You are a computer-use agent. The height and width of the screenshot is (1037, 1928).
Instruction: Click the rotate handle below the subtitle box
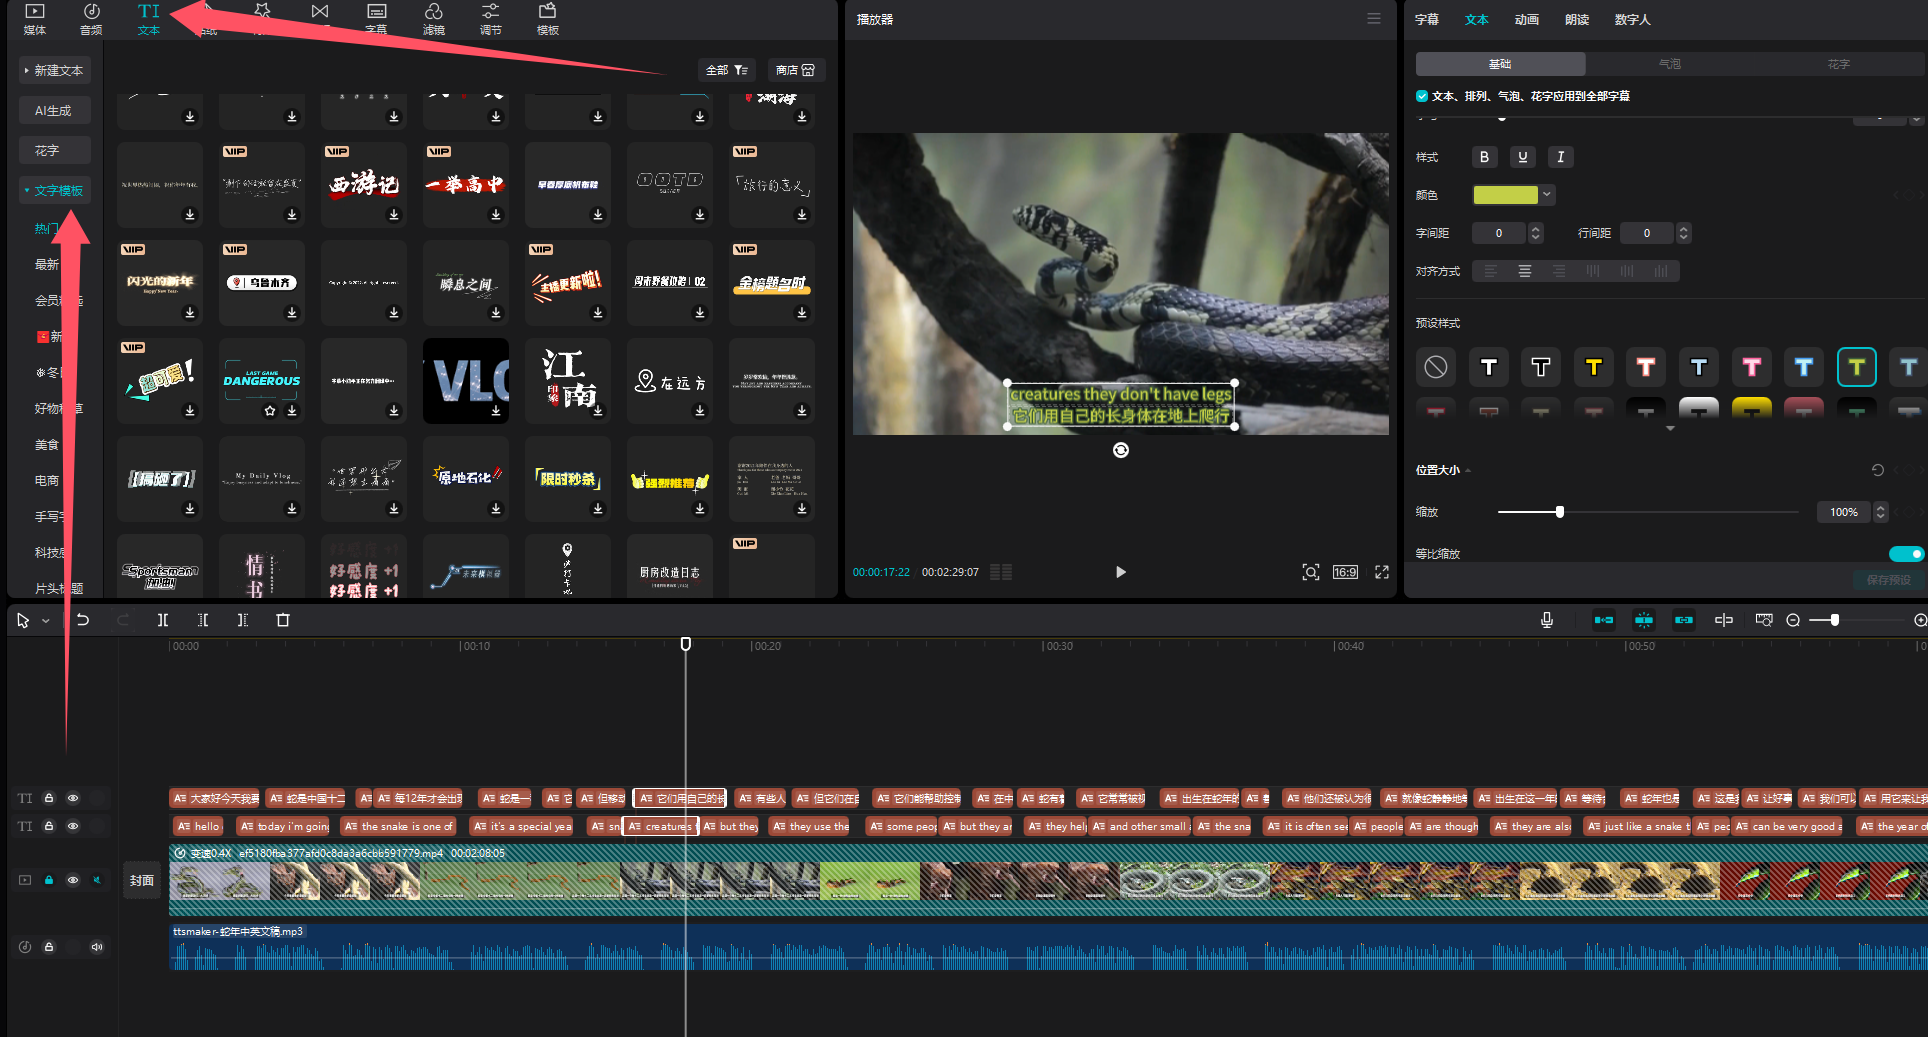click(1121, 450)
